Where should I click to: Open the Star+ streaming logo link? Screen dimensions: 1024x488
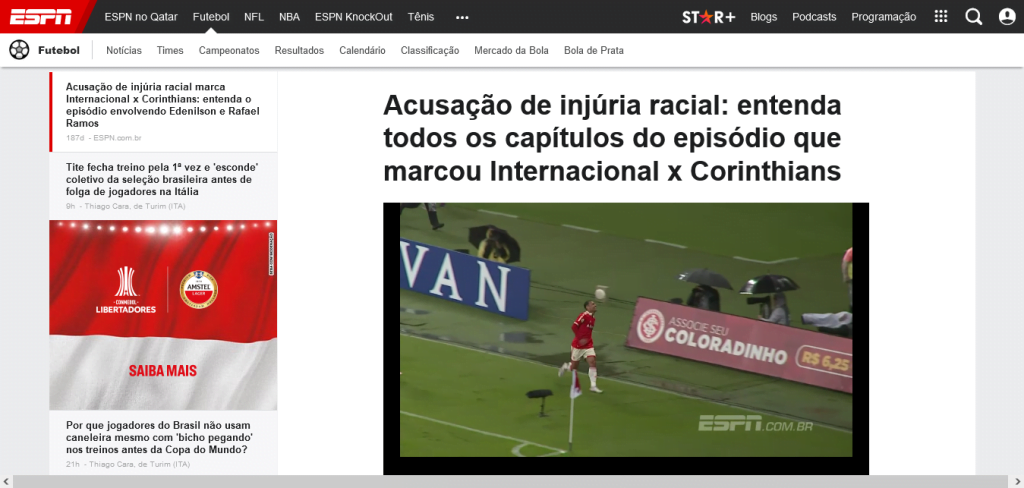[x=708, y=17]
